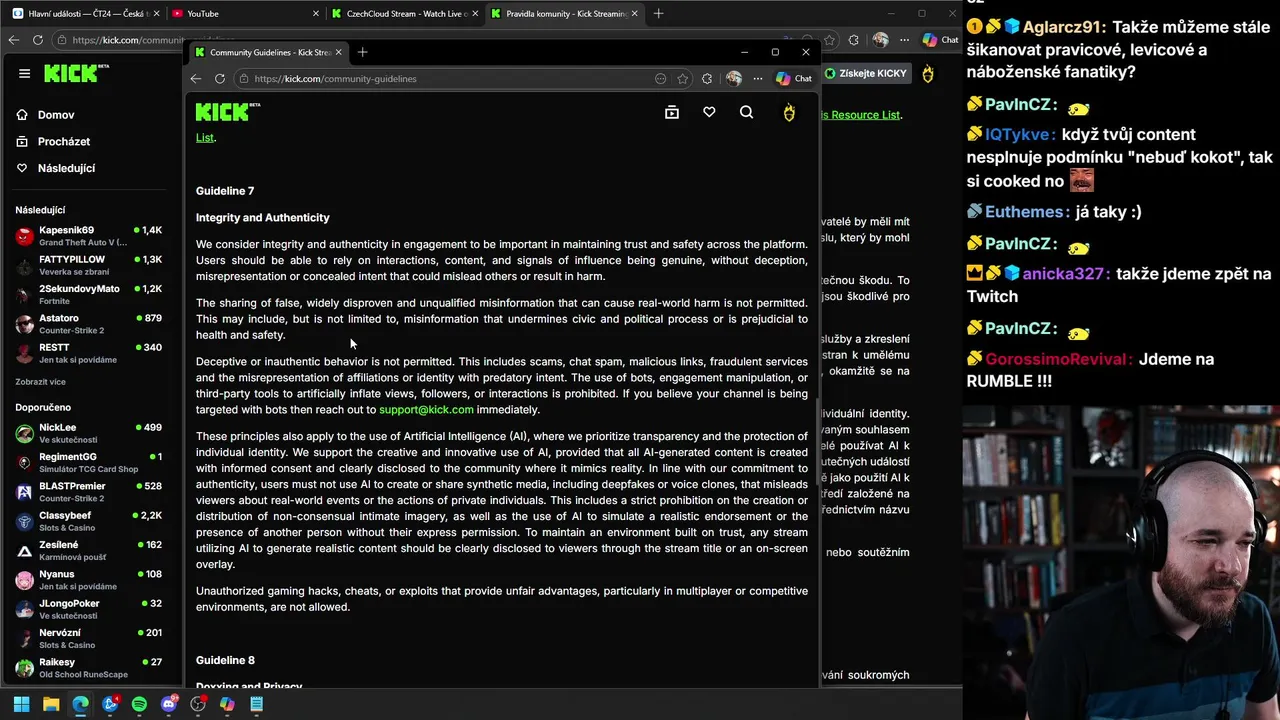Open a new tab in the front window
1280x720 pixels.
tap(363, 52)
